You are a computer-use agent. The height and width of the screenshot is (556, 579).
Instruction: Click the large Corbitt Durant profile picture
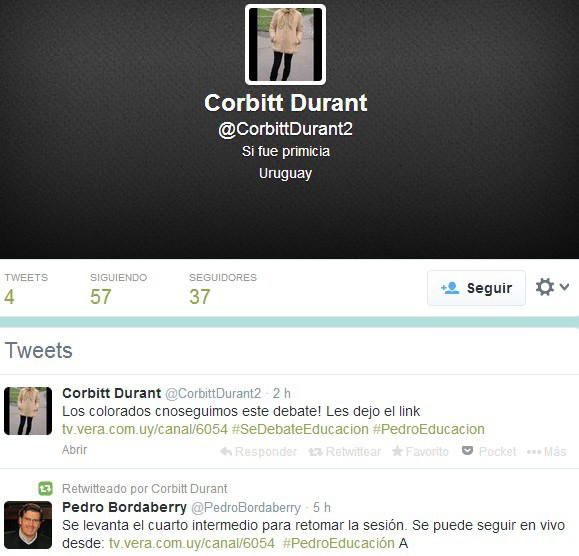285,45
